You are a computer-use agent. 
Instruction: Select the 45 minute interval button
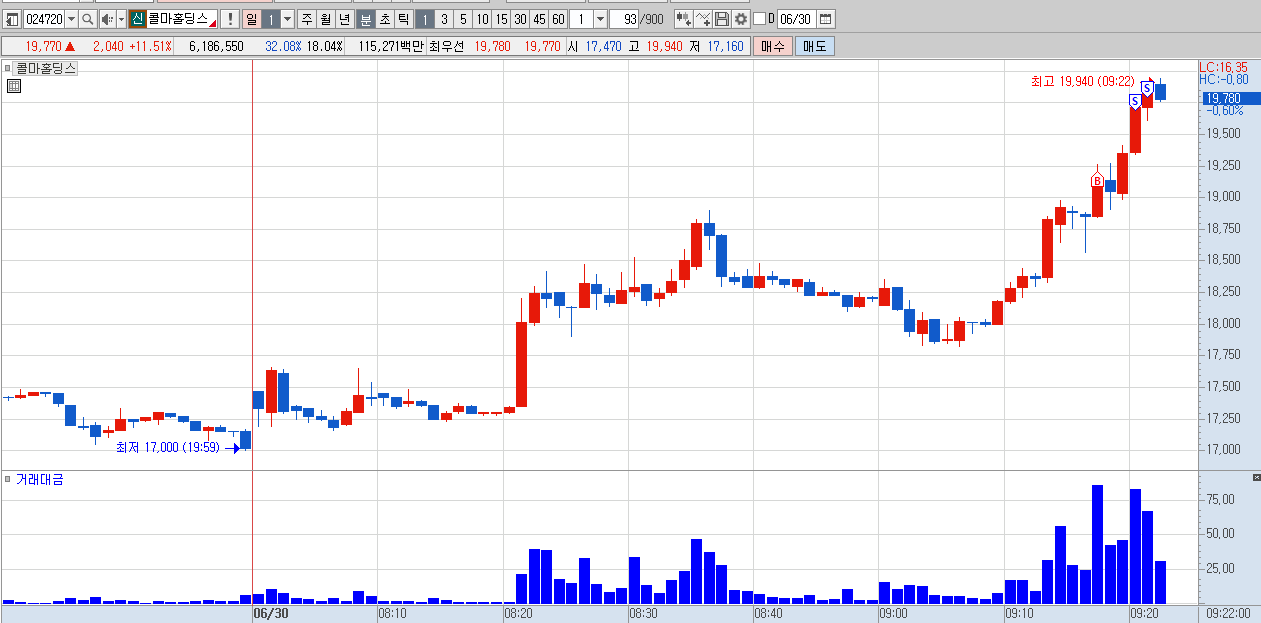click(539, 19)
